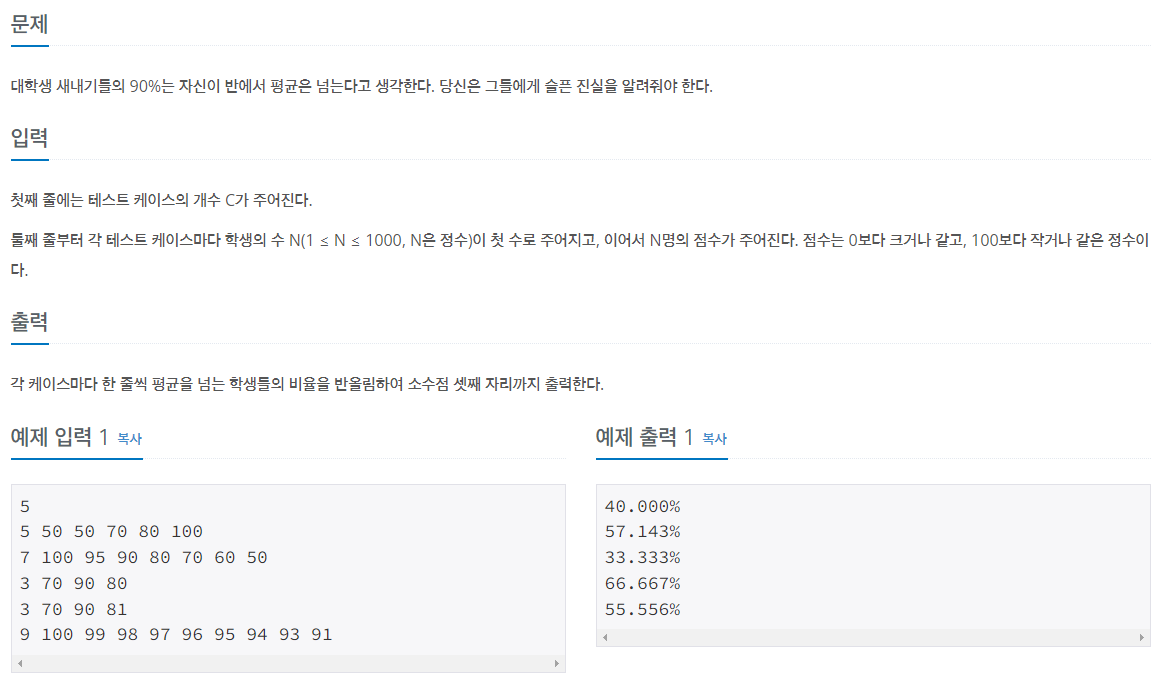Click the line '7 100 95 90 80 70 60 50'

pyautogui.click(x=144, y=558)
